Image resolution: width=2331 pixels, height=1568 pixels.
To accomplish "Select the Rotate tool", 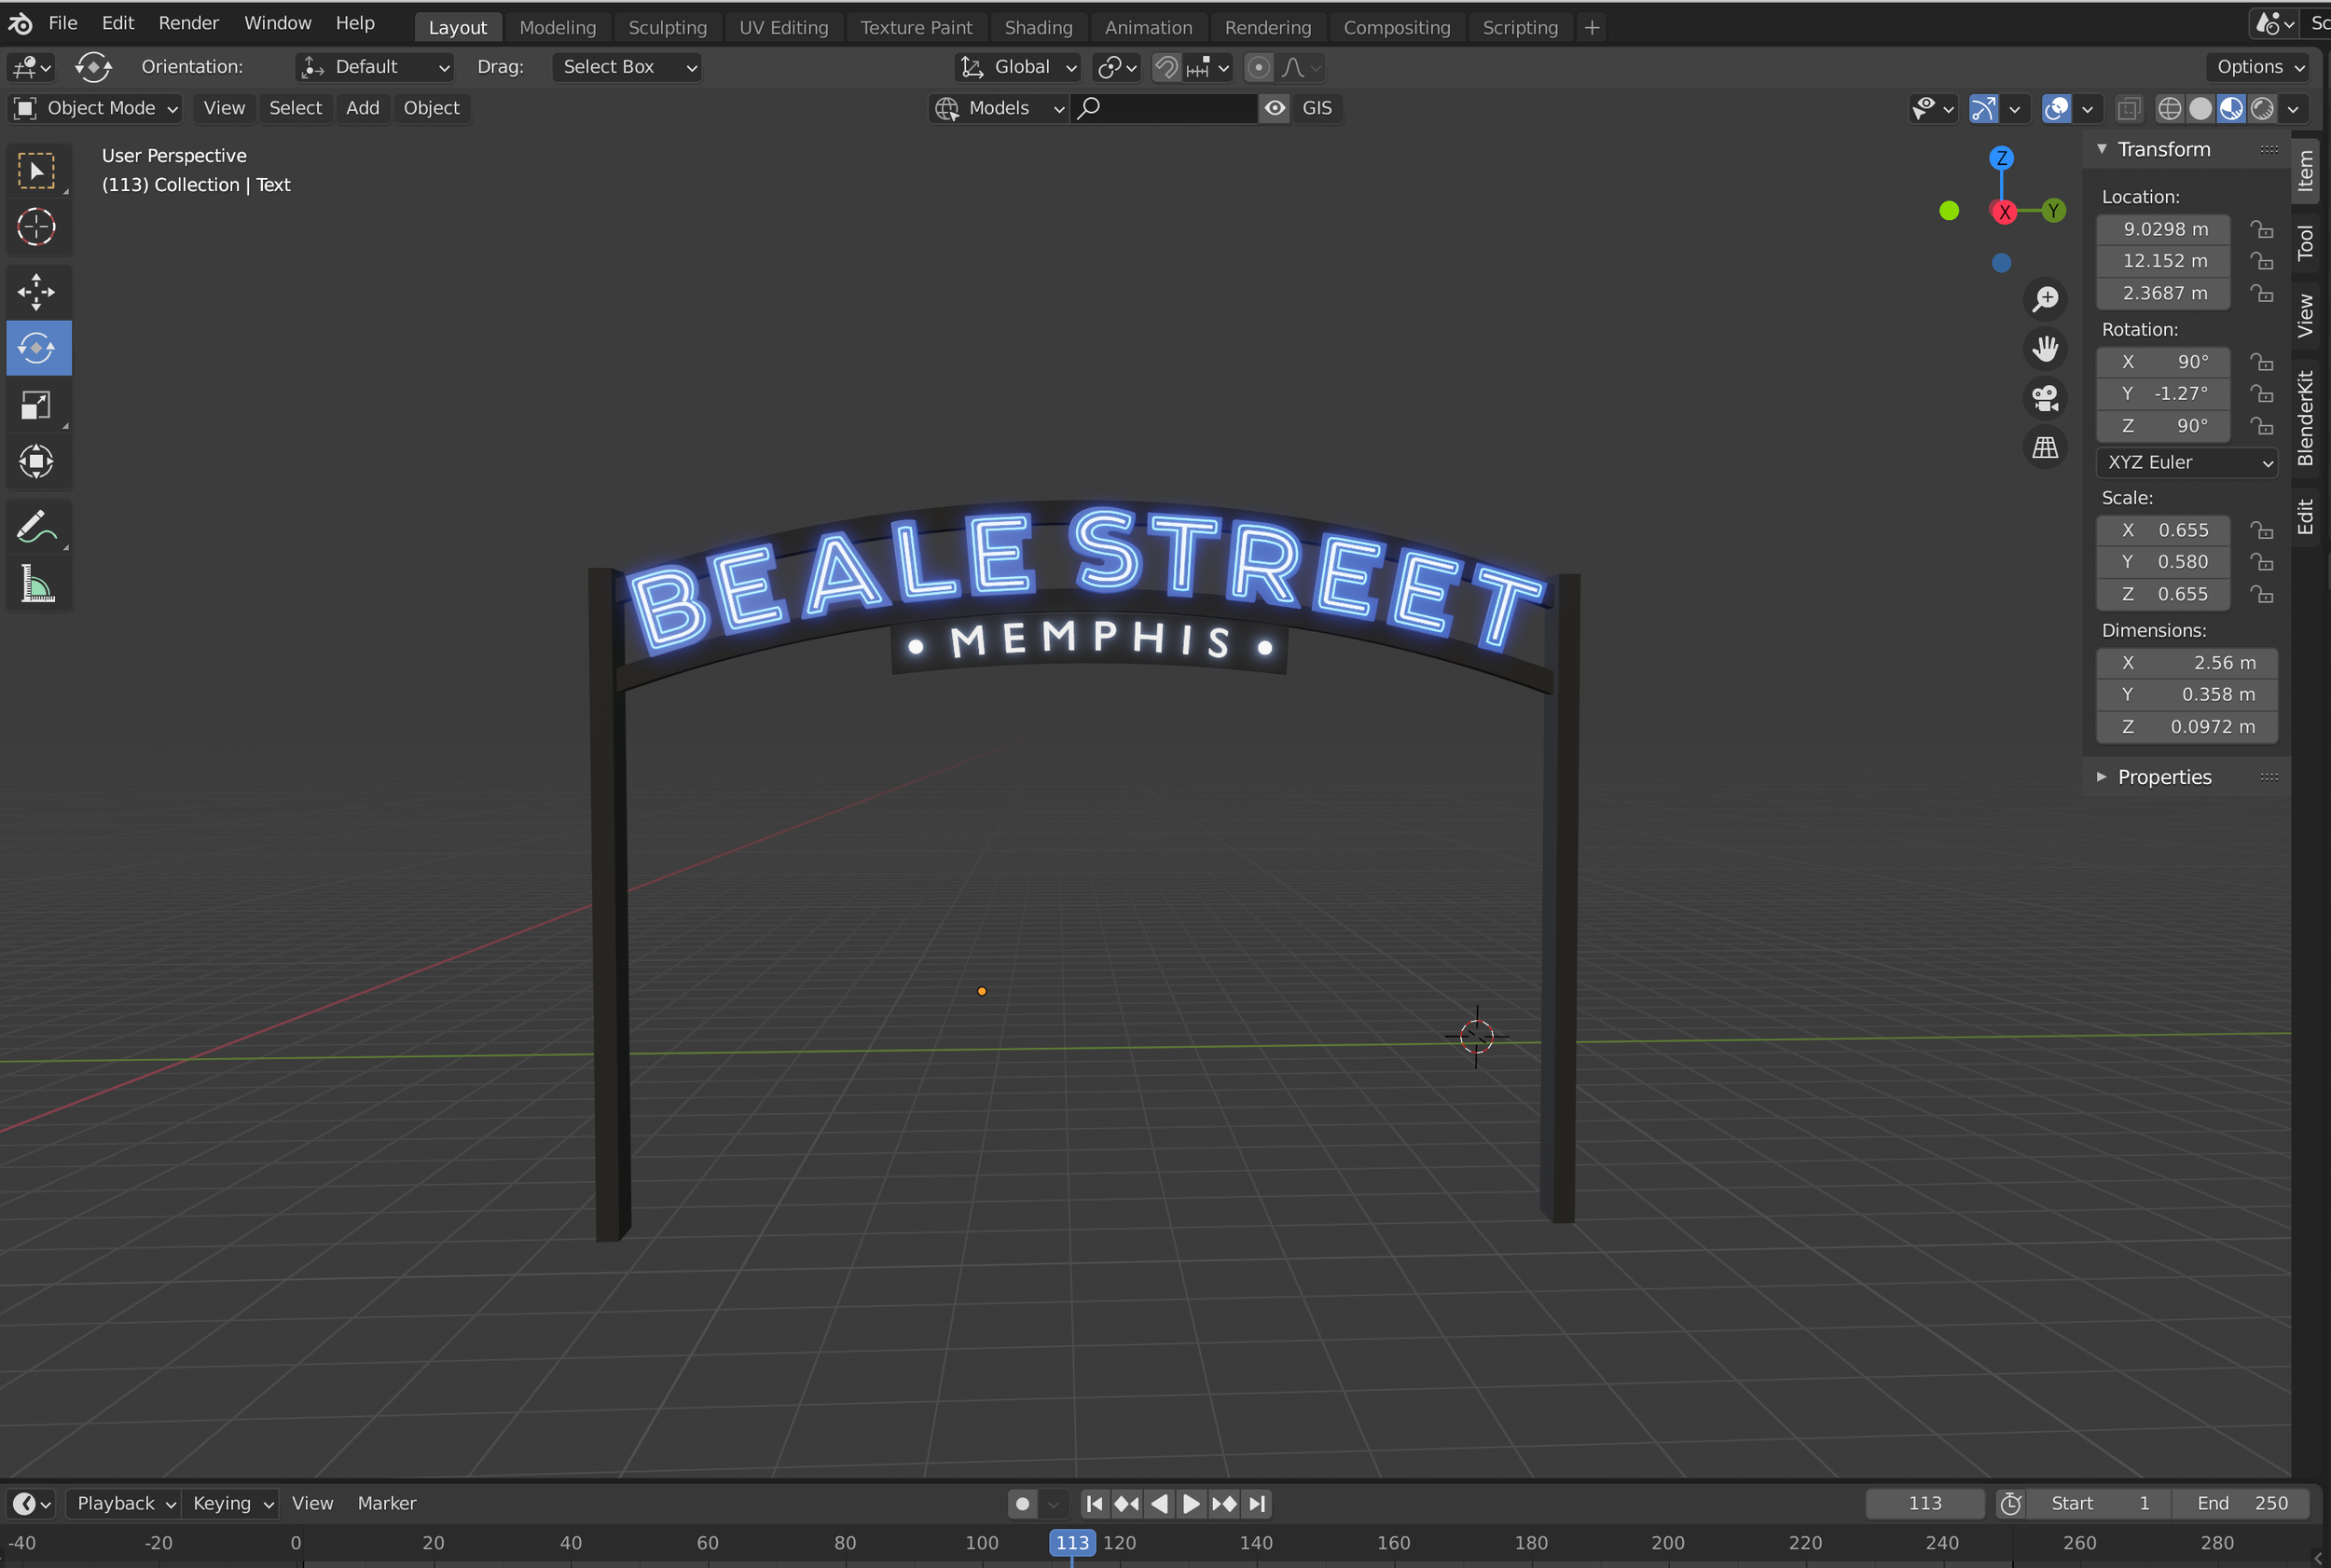I will (x=37, y=348).
